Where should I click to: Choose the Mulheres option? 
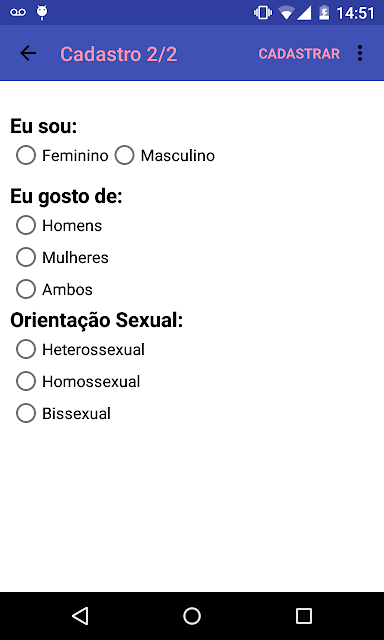(62, 258)
